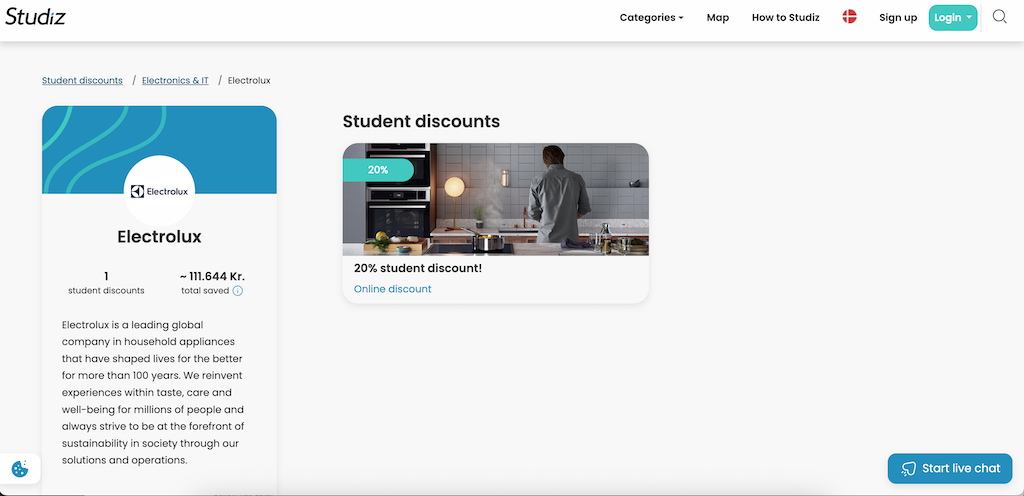Viewport: 1024px width, 496px height.
Task: Click the Studiz logo
Action: pos(35,17)
